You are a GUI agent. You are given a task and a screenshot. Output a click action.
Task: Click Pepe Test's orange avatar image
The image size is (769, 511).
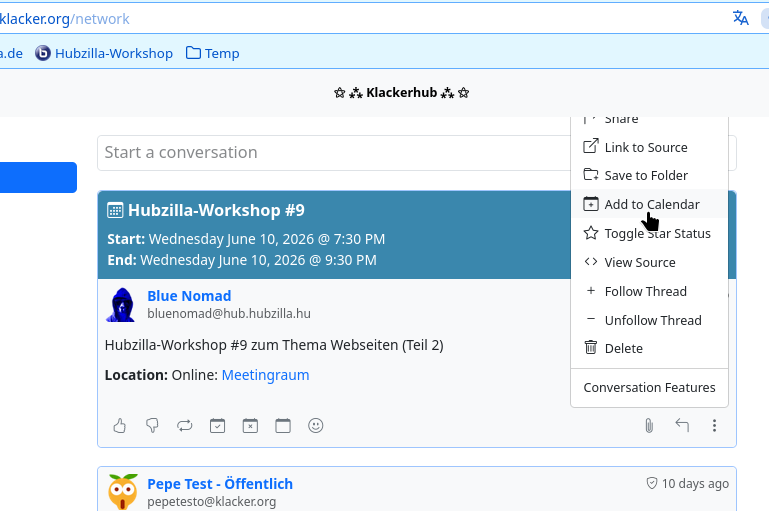(x=123, y=492)
